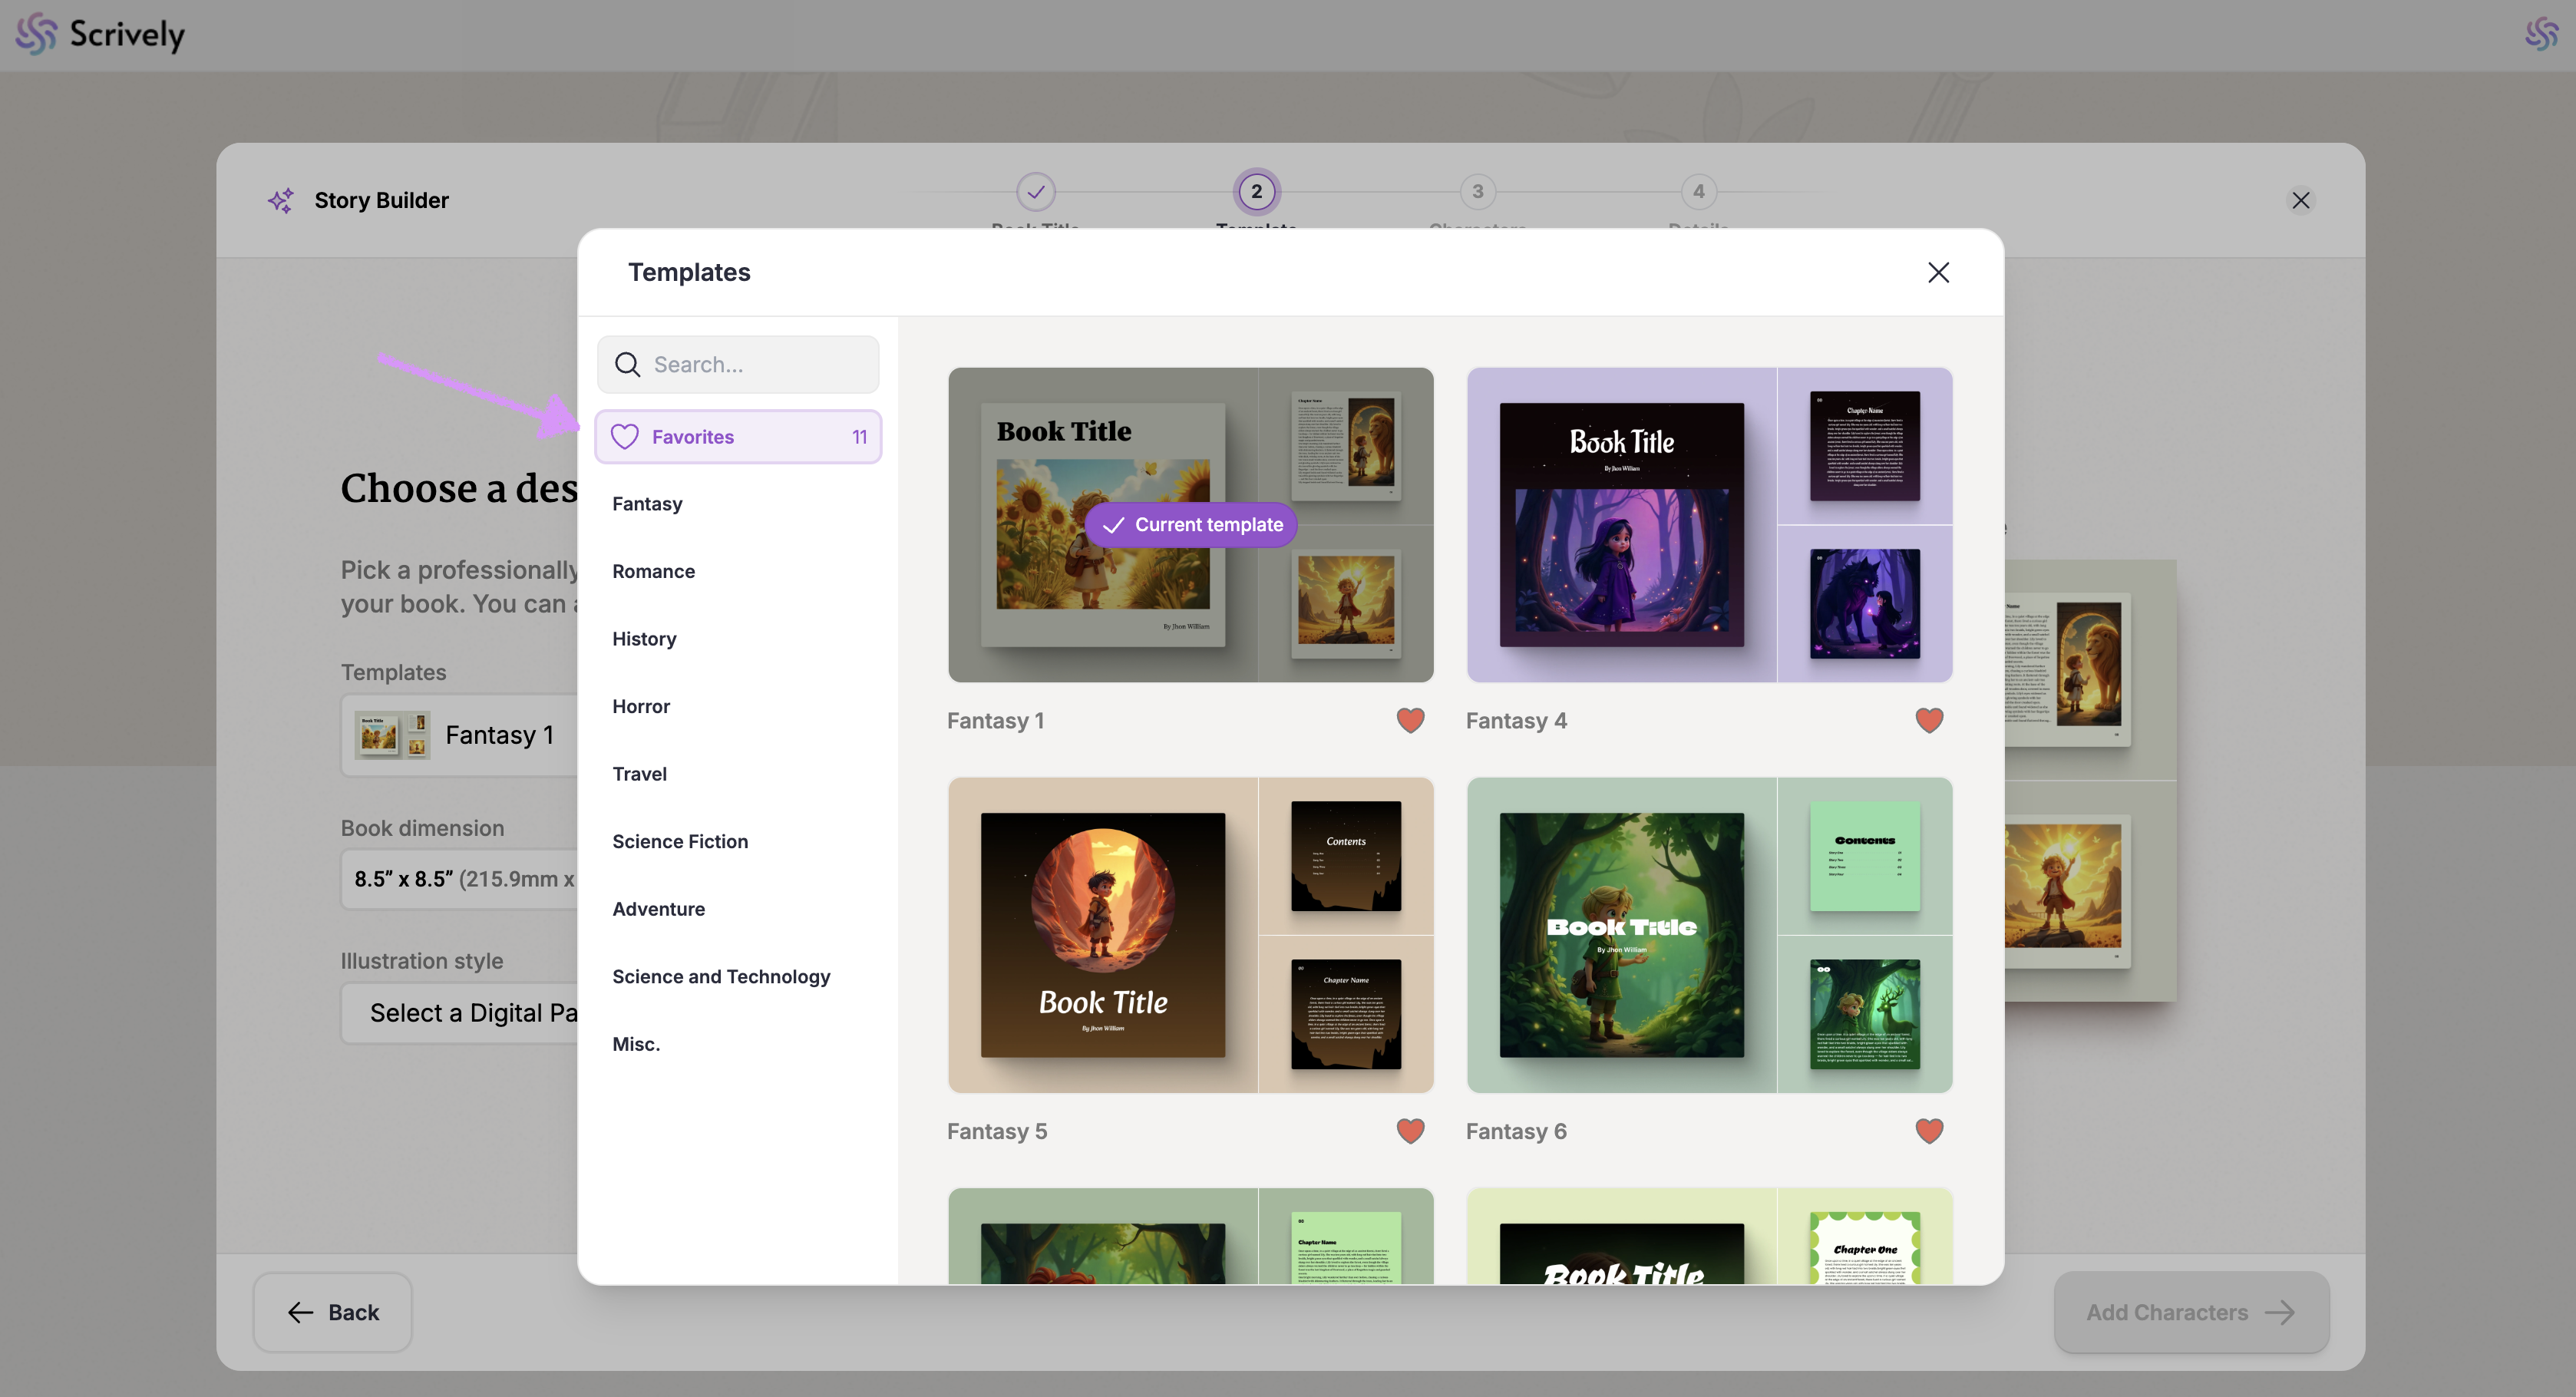This screenshot has height=1397, width=2576.
Task: Click the Scrively logo in top-left
Action: click(x=100, y=34)
